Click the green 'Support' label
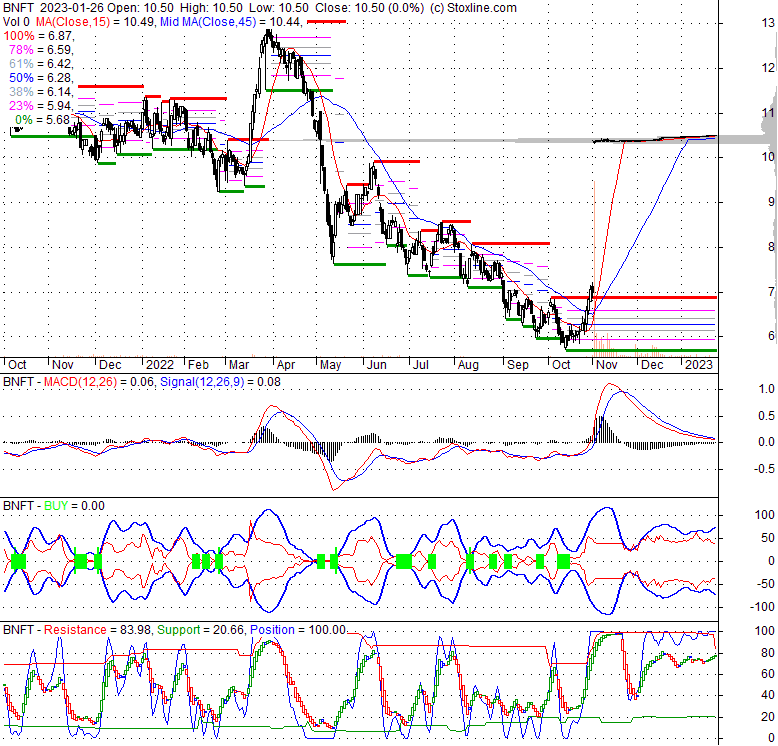Image resolution: width=778 pixels, height=746 pixels. pos(179,629)
